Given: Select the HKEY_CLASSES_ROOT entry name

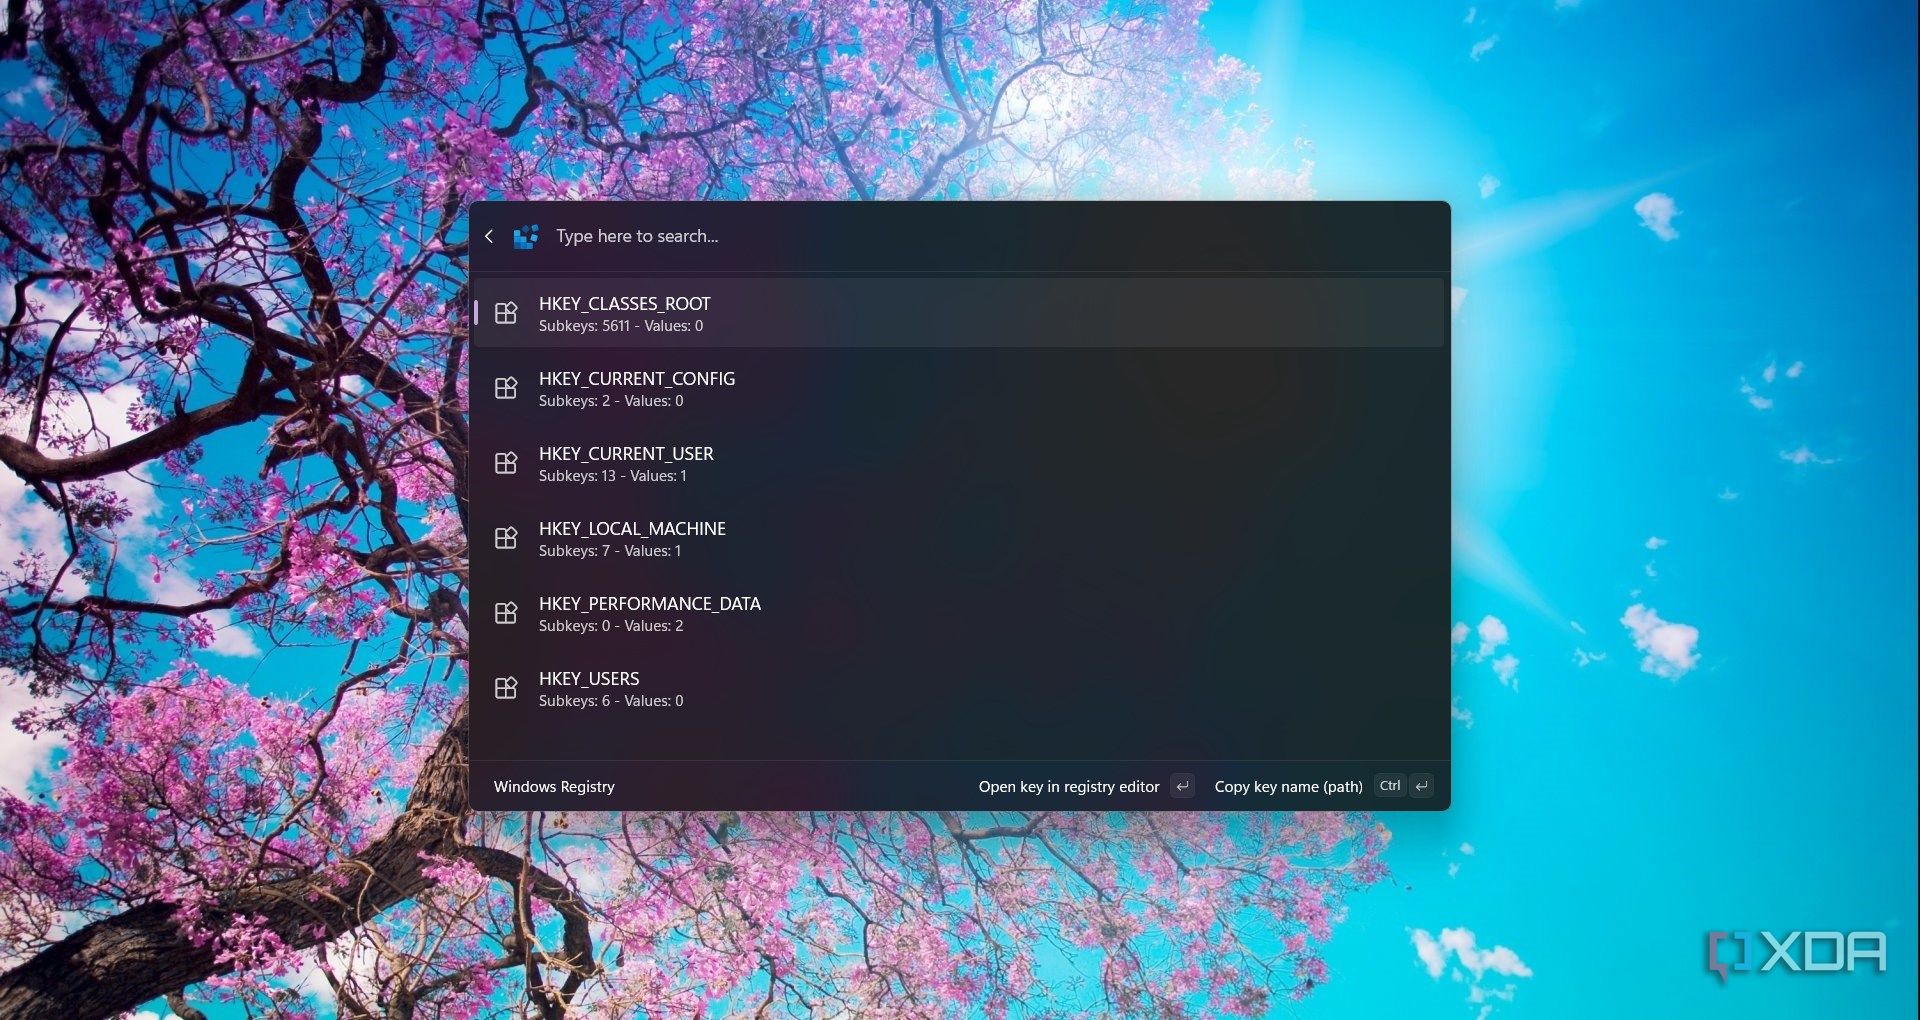Looking at the screenshot, I should pos(624,304).
